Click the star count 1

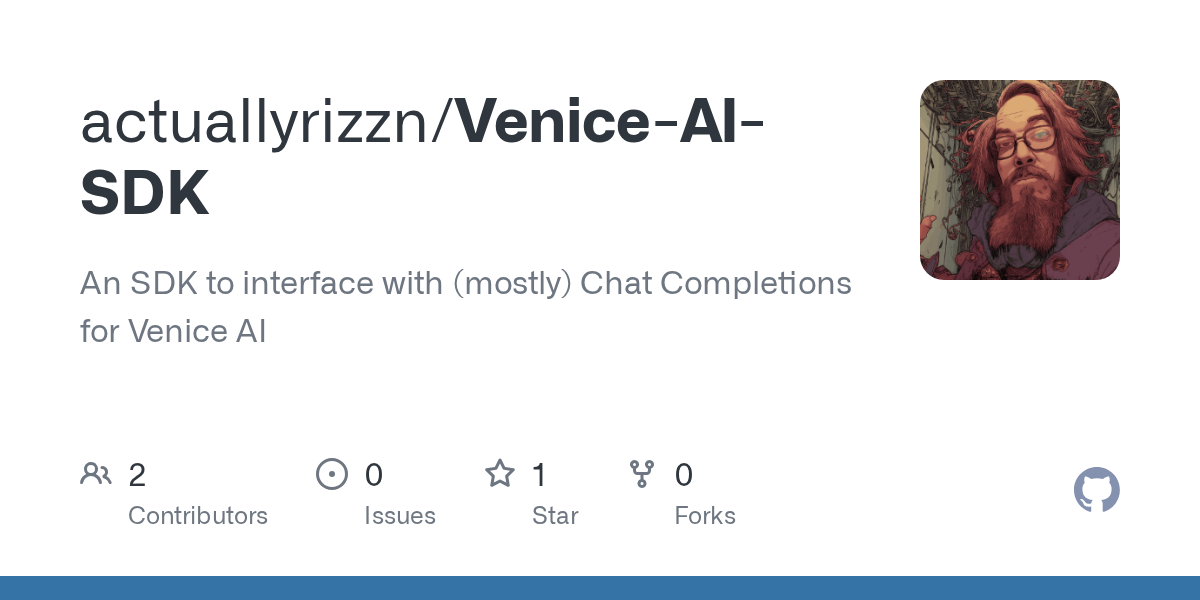pos(539,475)
